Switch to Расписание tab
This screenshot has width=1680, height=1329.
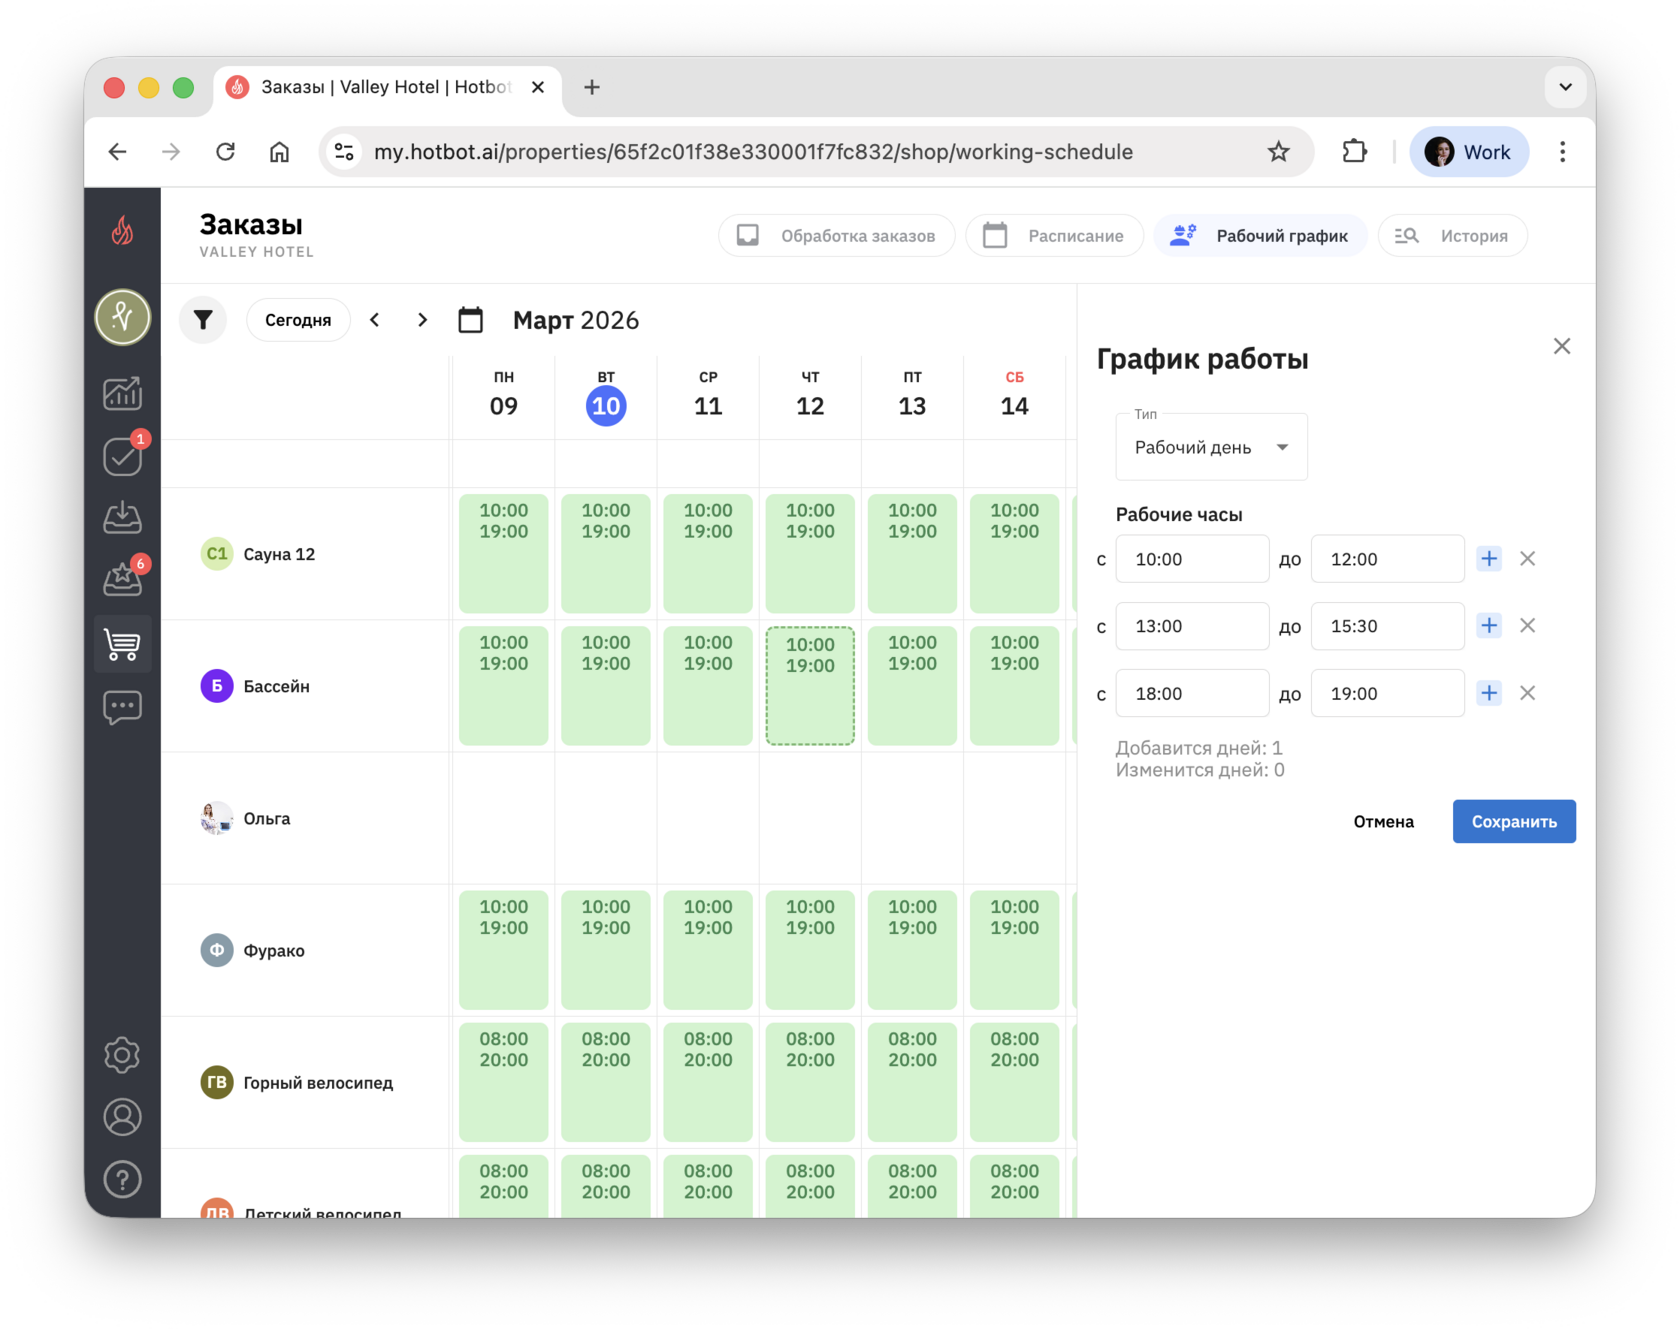[x=1054, y=236]
